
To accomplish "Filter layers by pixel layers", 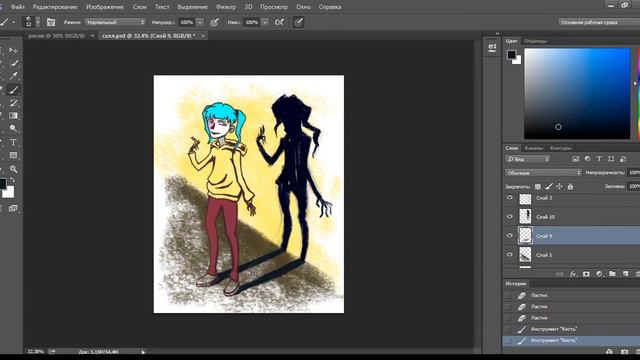I will 576,159.
